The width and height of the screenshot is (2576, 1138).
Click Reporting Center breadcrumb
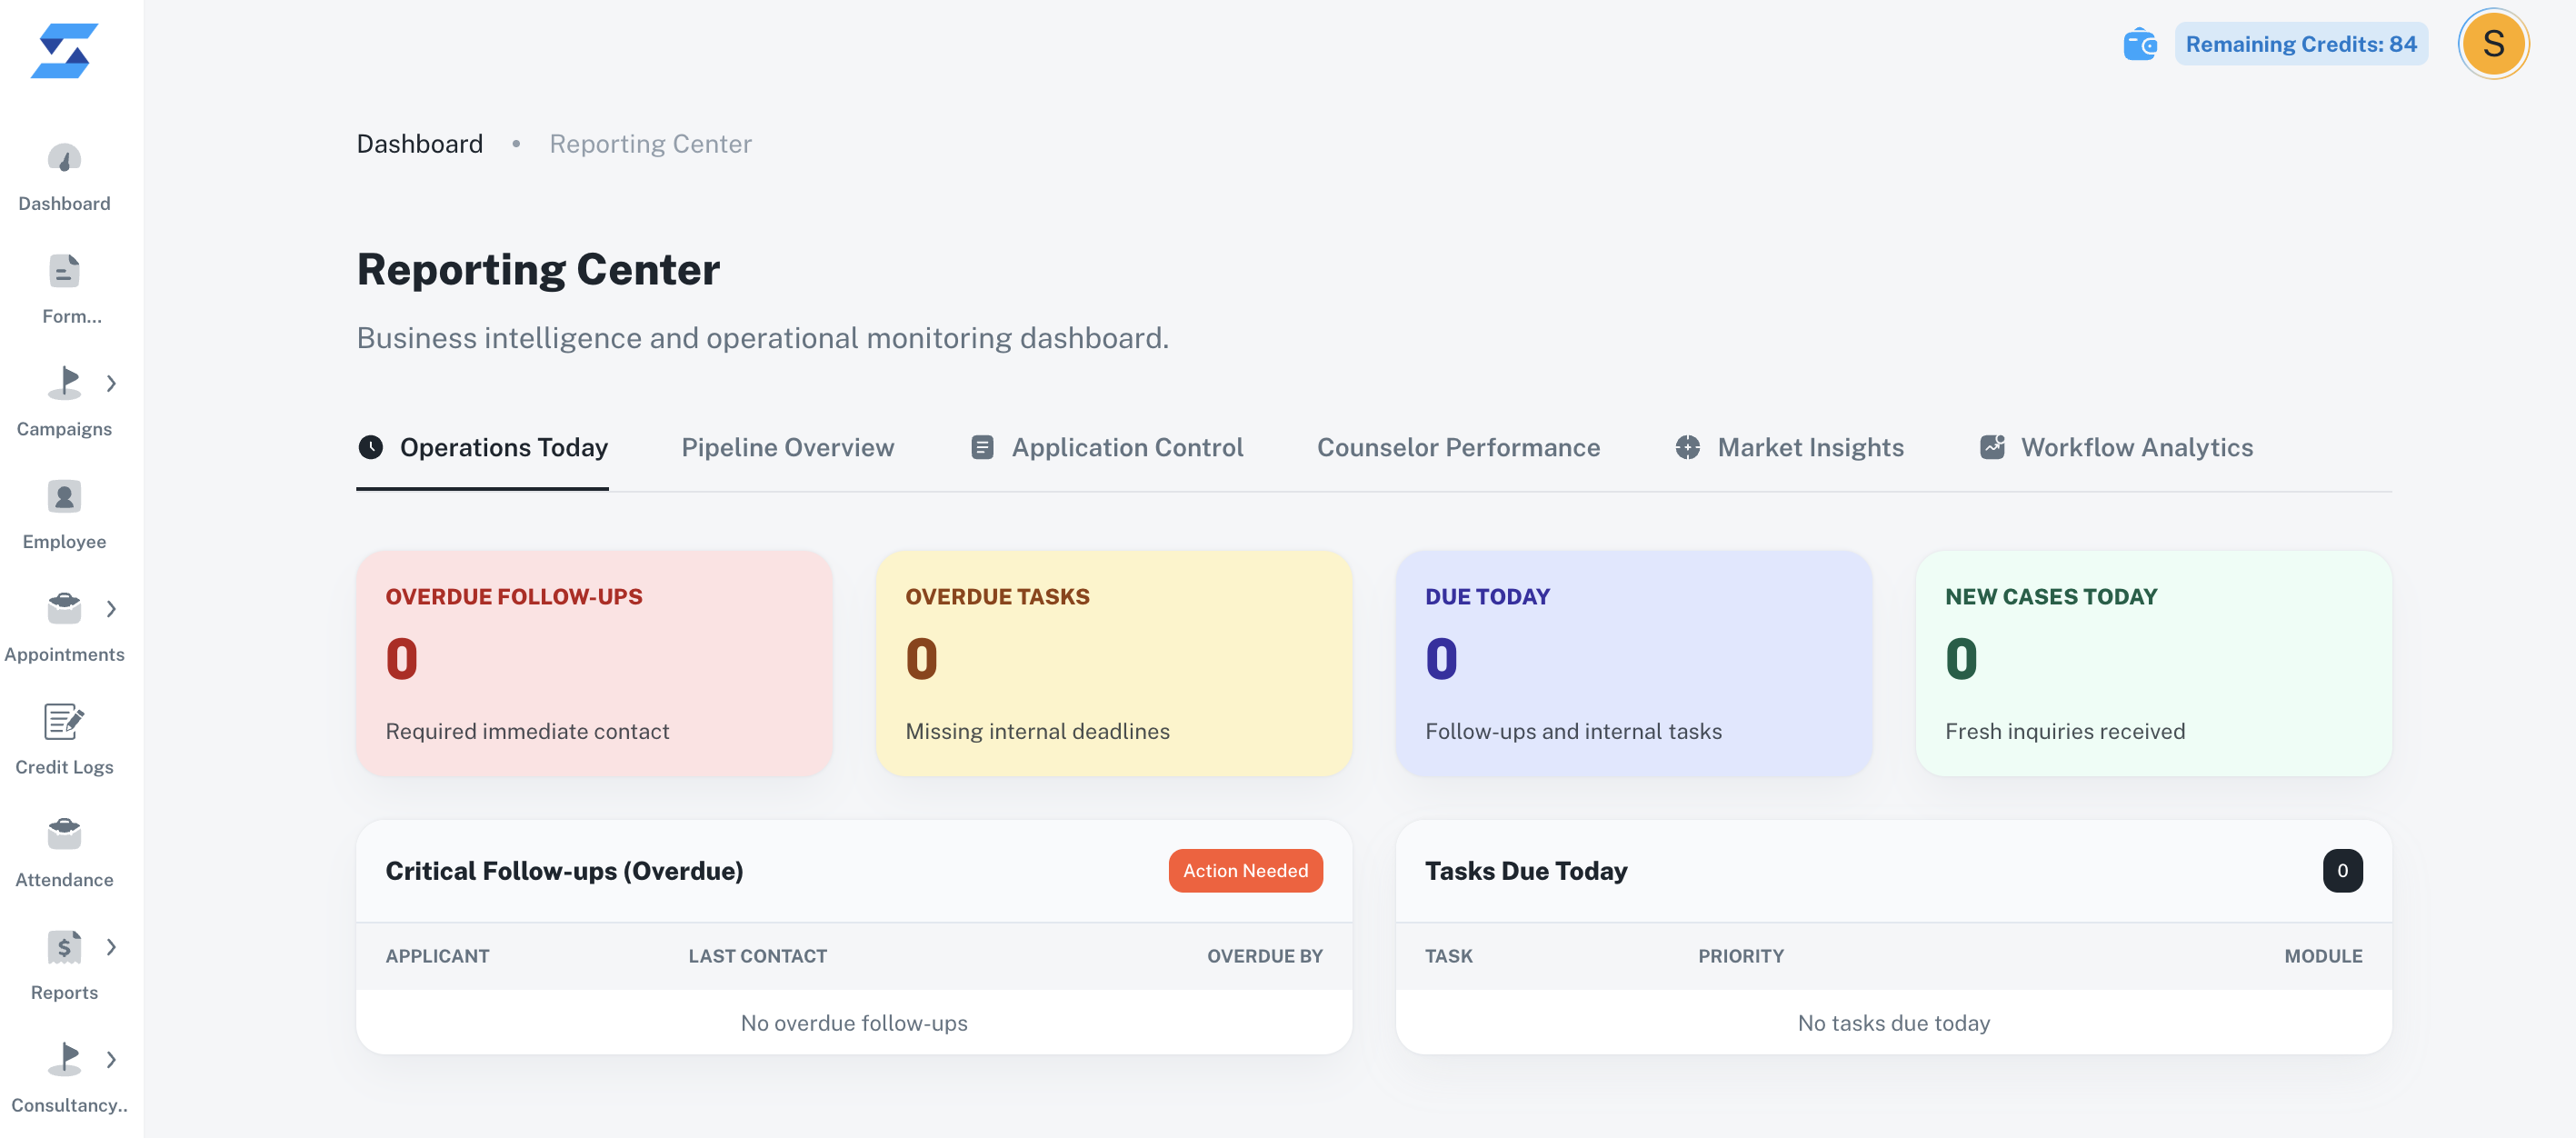pyautogui.click(x=650, y=144)
